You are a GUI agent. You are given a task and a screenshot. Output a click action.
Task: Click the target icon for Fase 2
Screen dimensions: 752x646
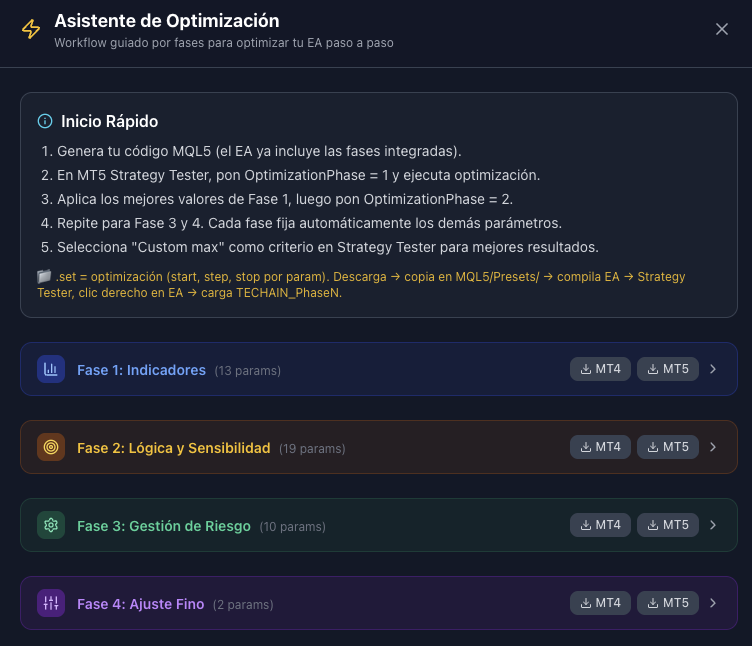pos(51,447)
